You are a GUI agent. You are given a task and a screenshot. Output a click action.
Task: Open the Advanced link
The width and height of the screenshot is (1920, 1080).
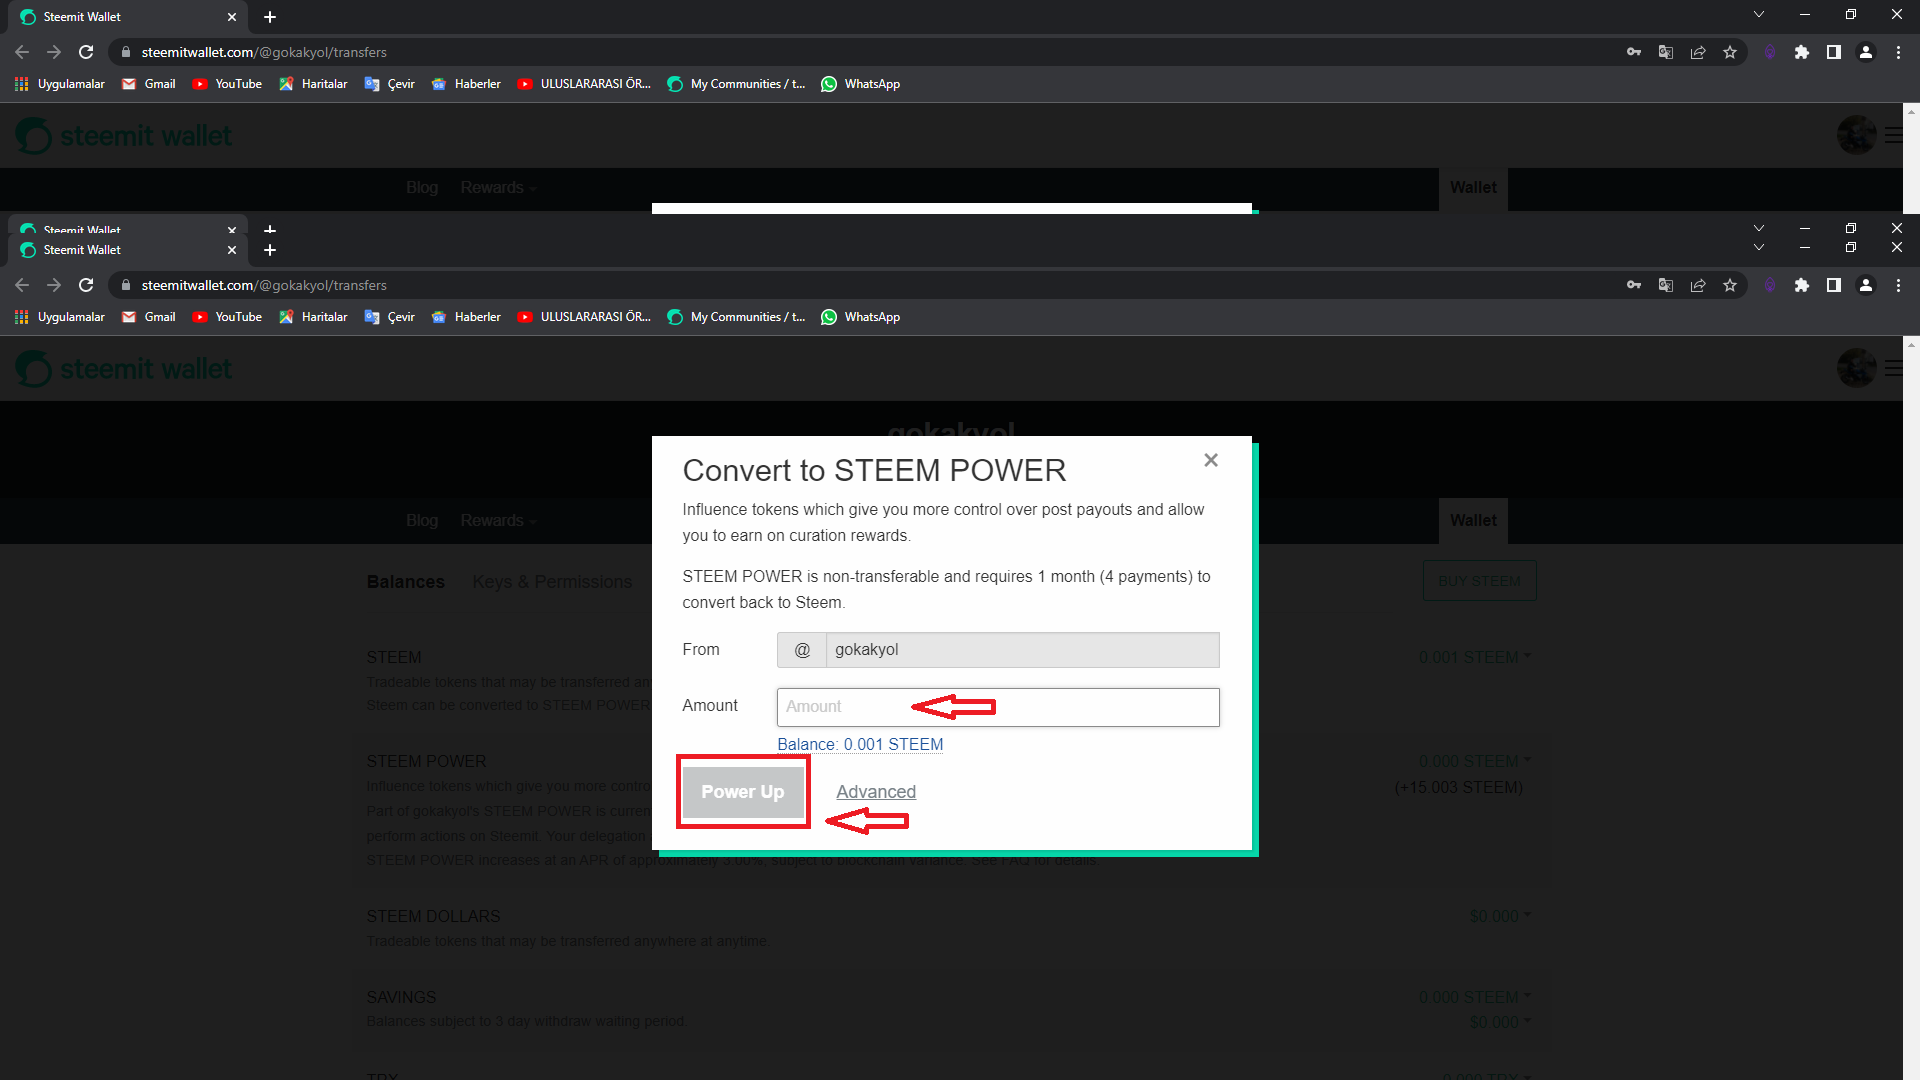tap(875, 792)
